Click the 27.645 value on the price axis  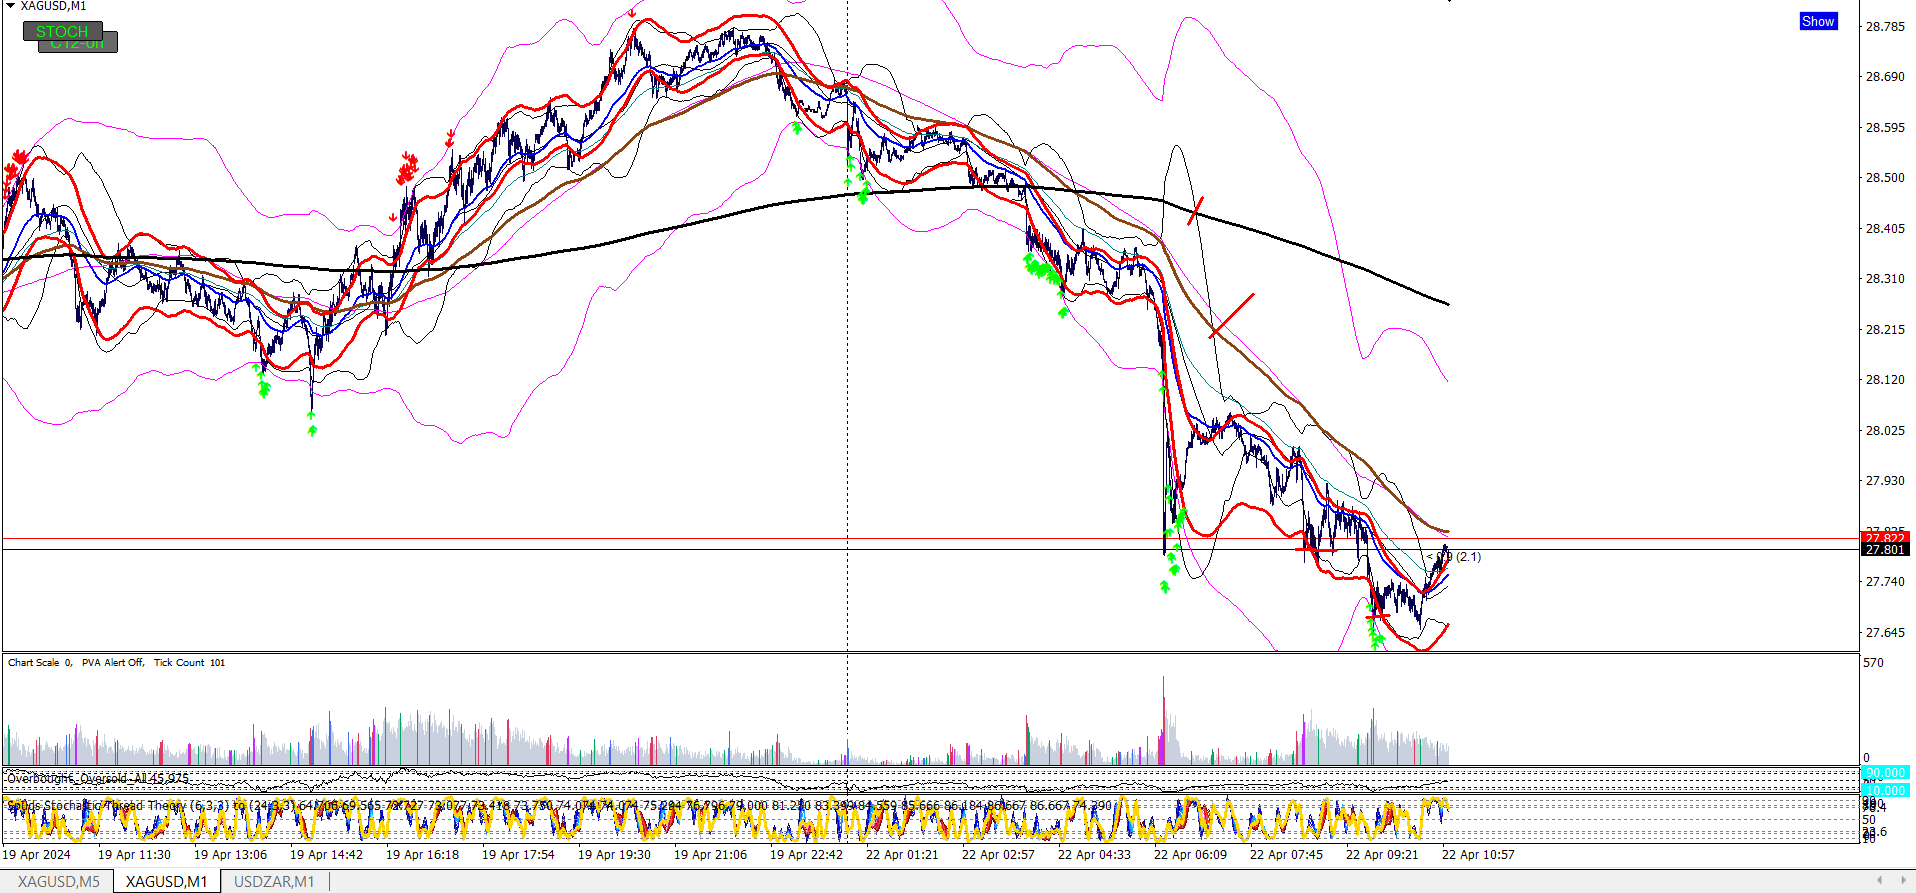[x=1885, y=632]
